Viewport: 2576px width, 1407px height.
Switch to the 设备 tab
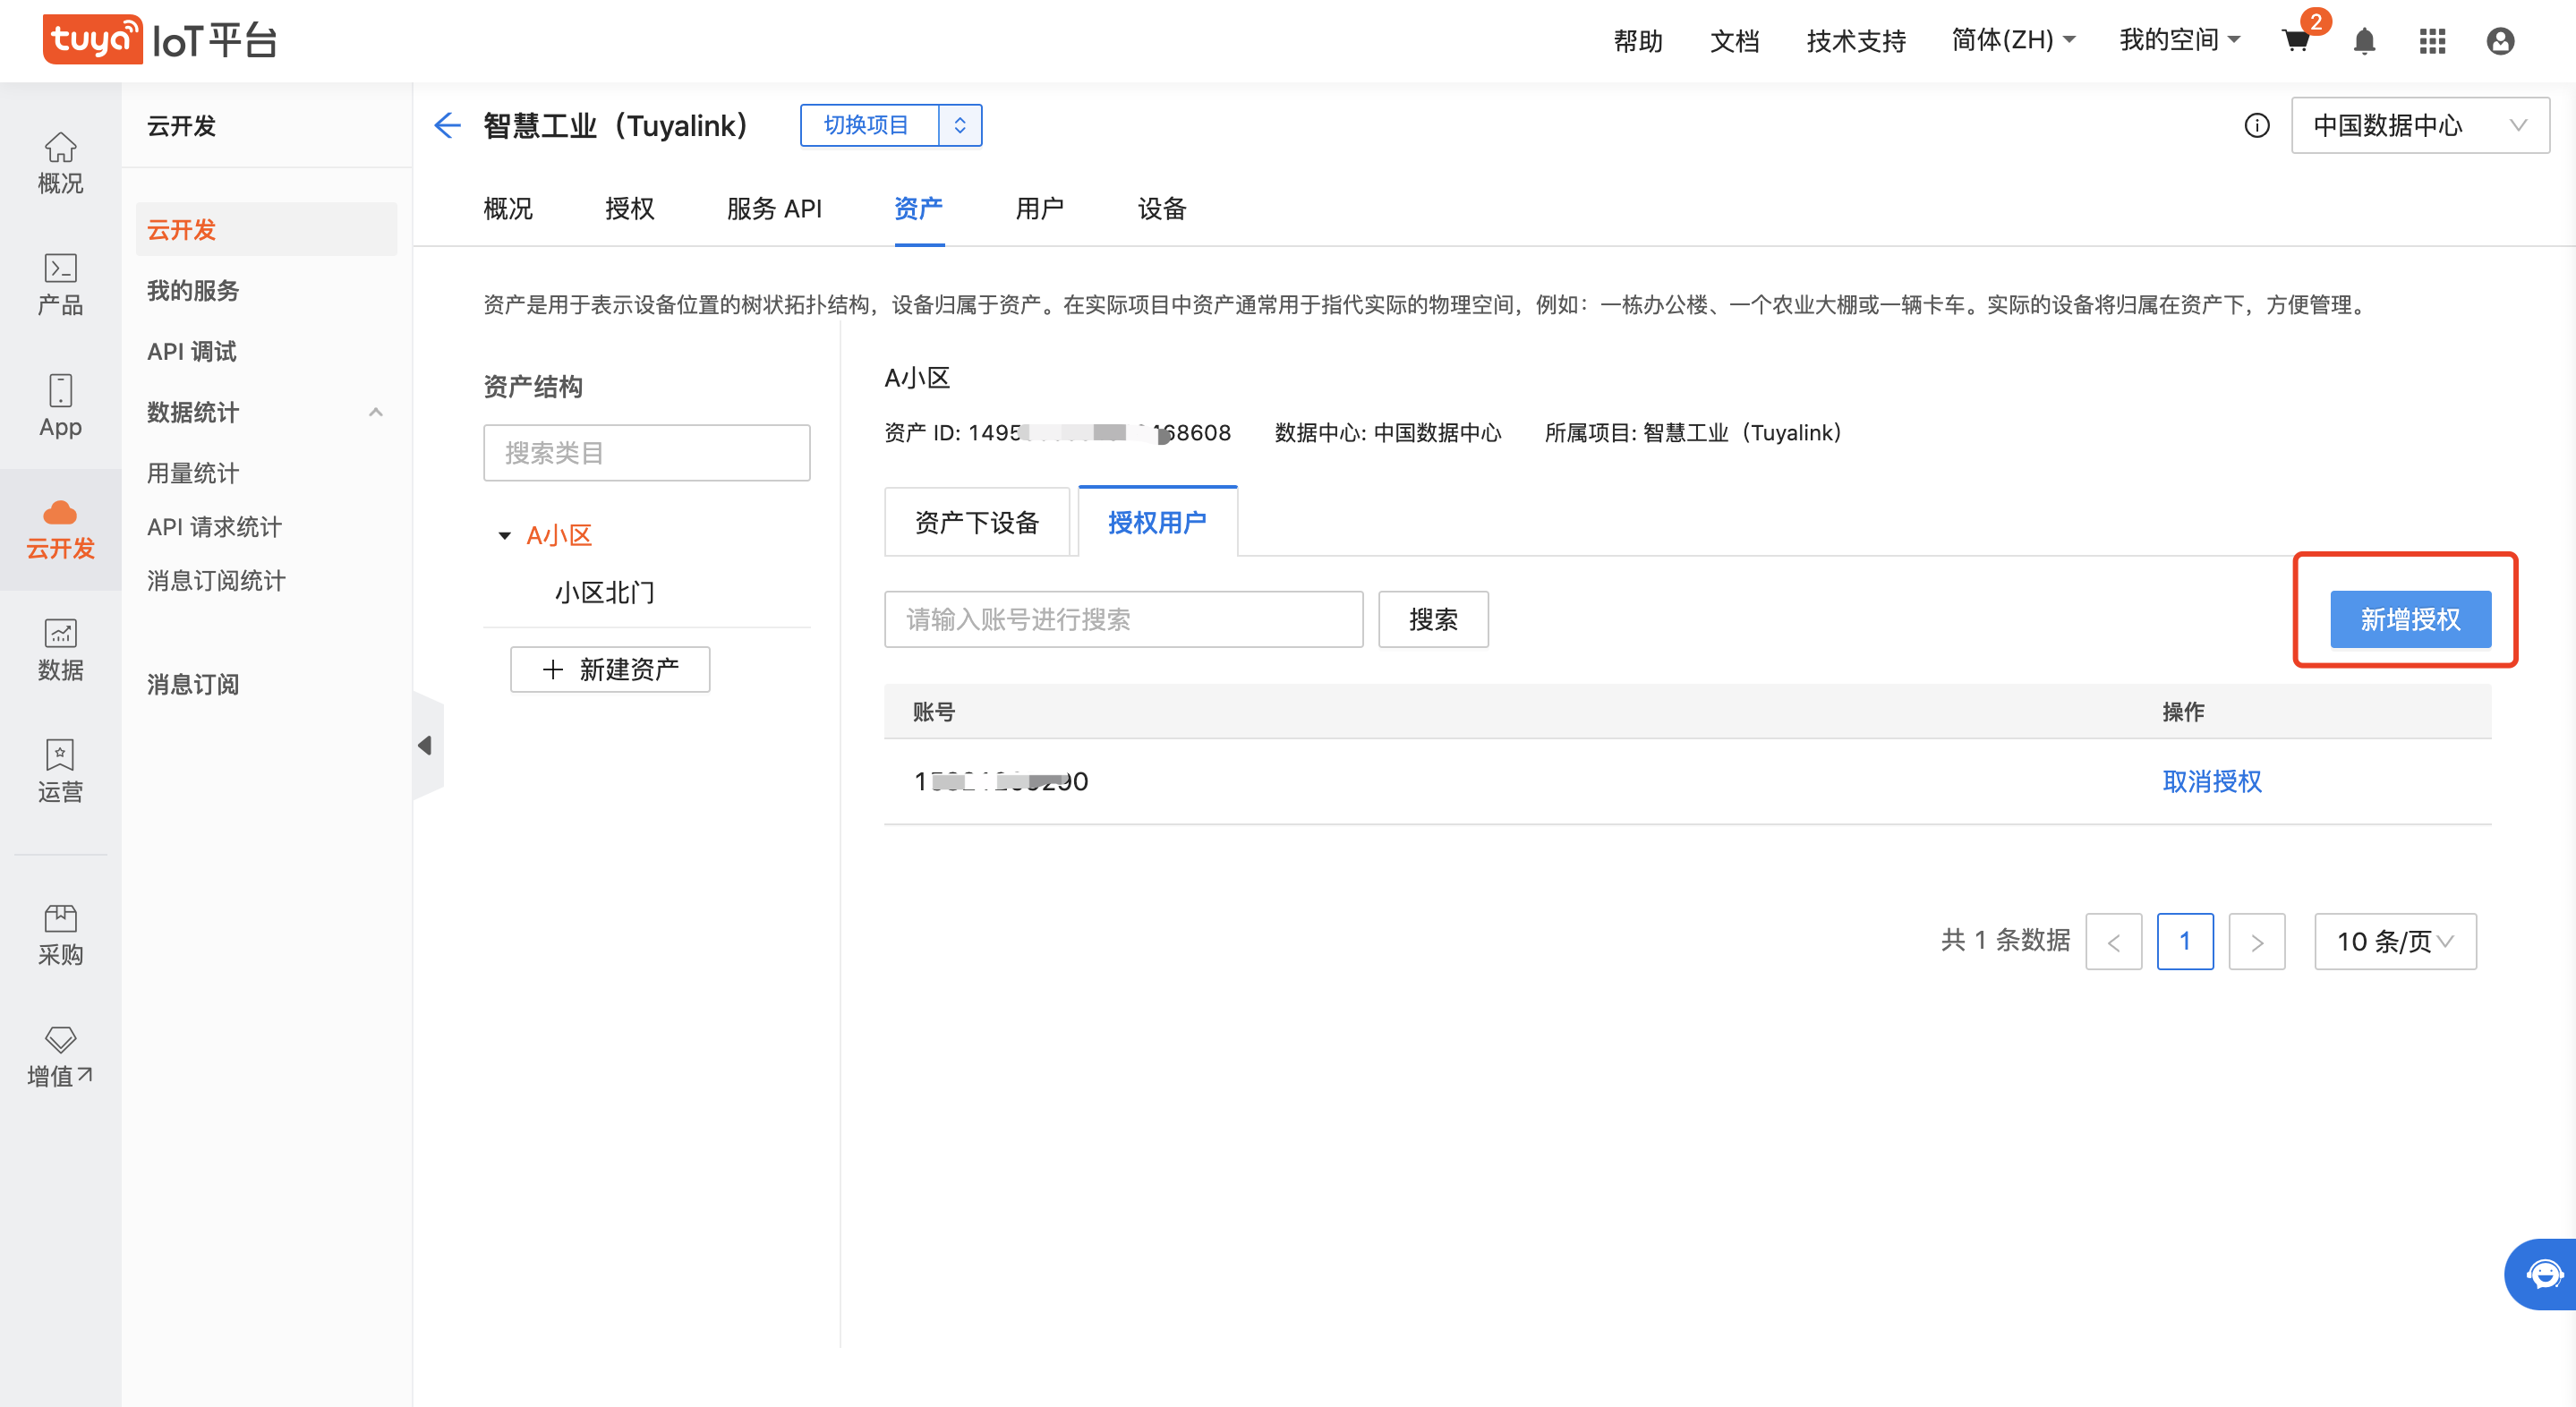pyautogui.click(x=1162, y=208)
